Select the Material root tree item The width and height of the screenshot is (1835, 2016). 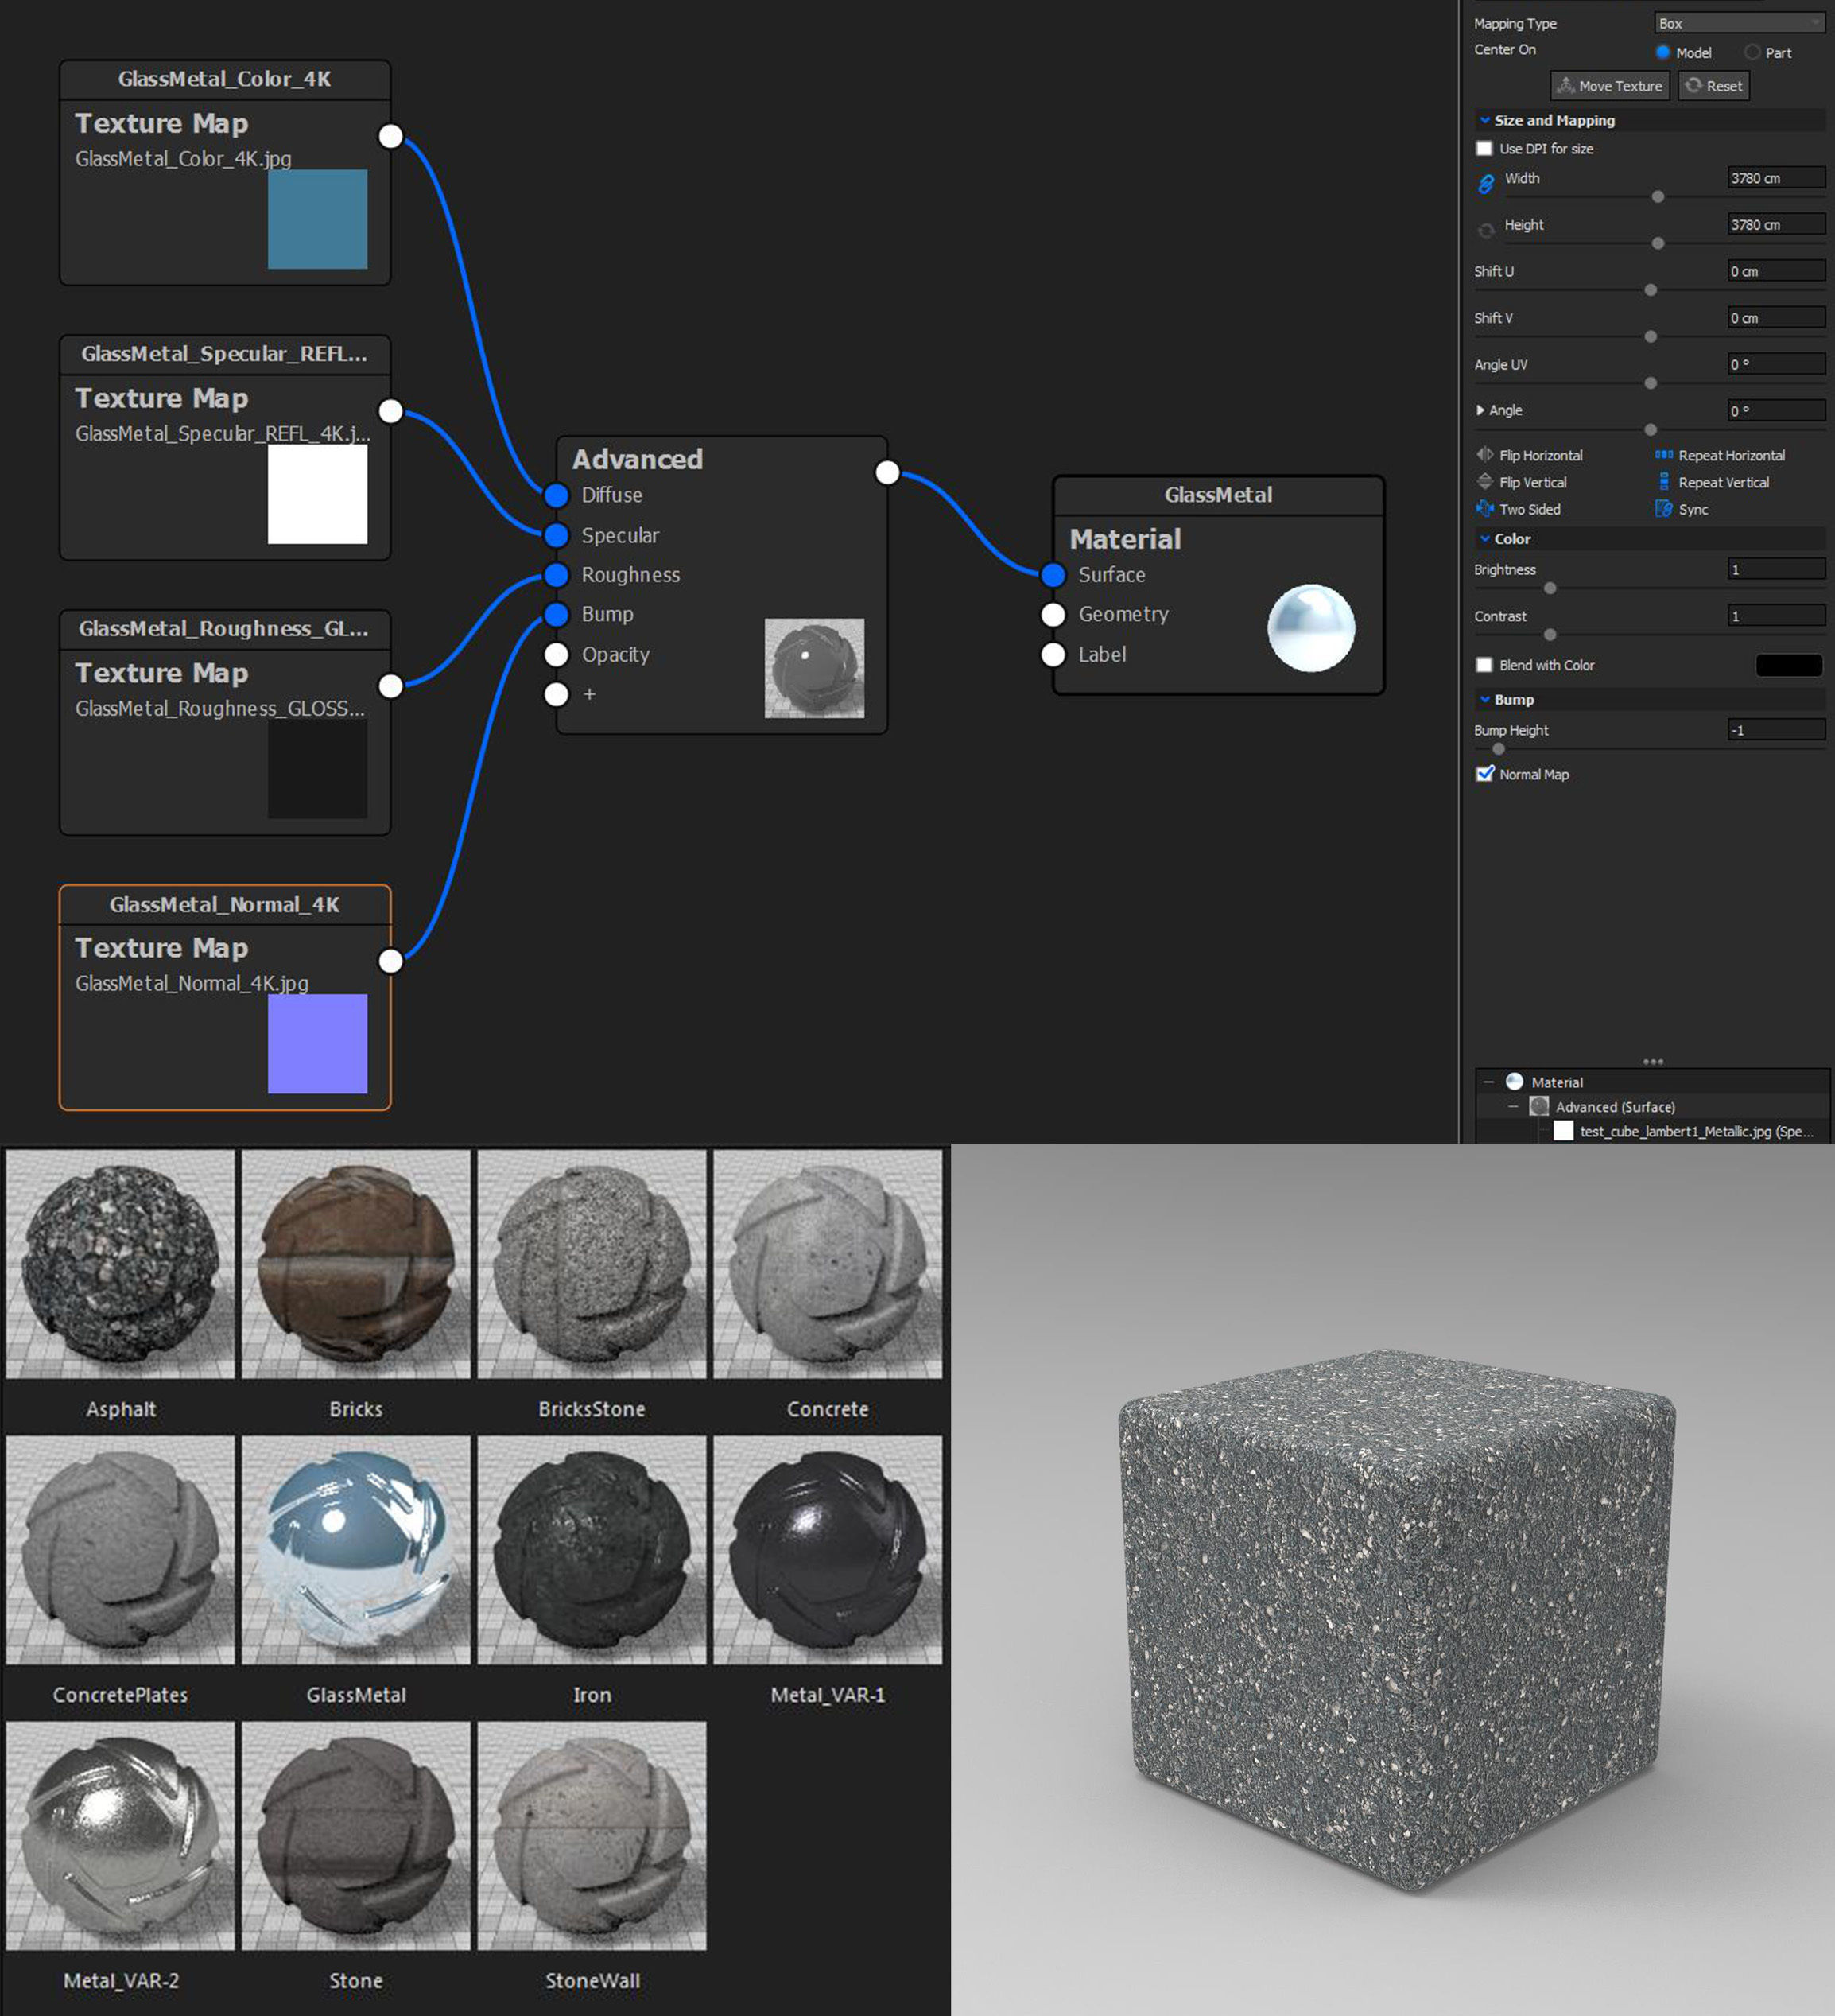1556,1082
